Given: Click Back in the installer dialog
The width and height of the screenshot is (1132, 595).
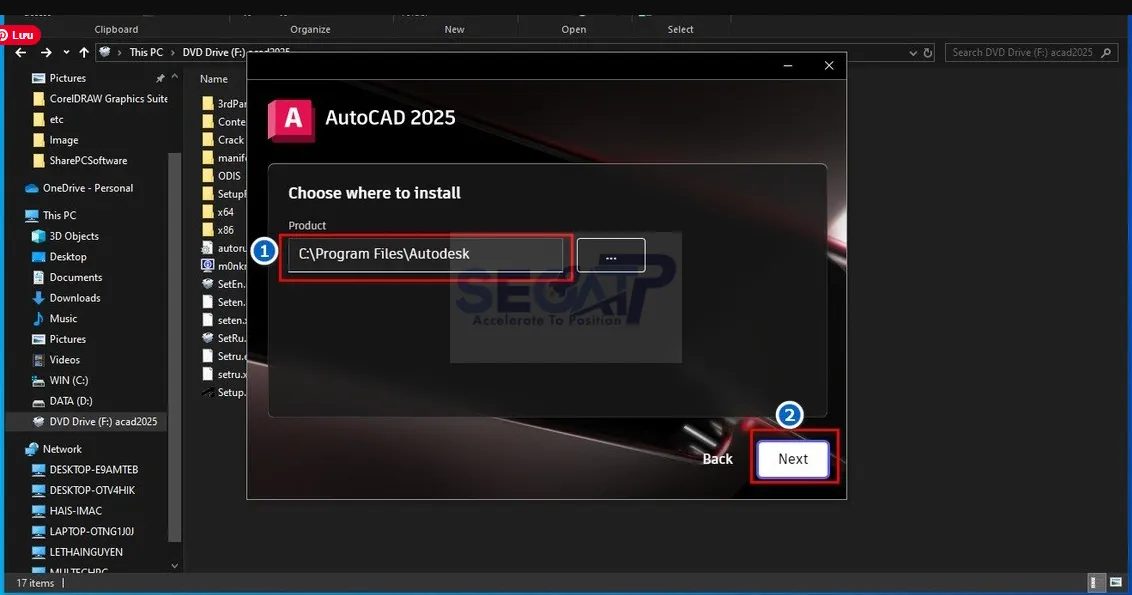Looking at the screenshot, I should 717,458.
